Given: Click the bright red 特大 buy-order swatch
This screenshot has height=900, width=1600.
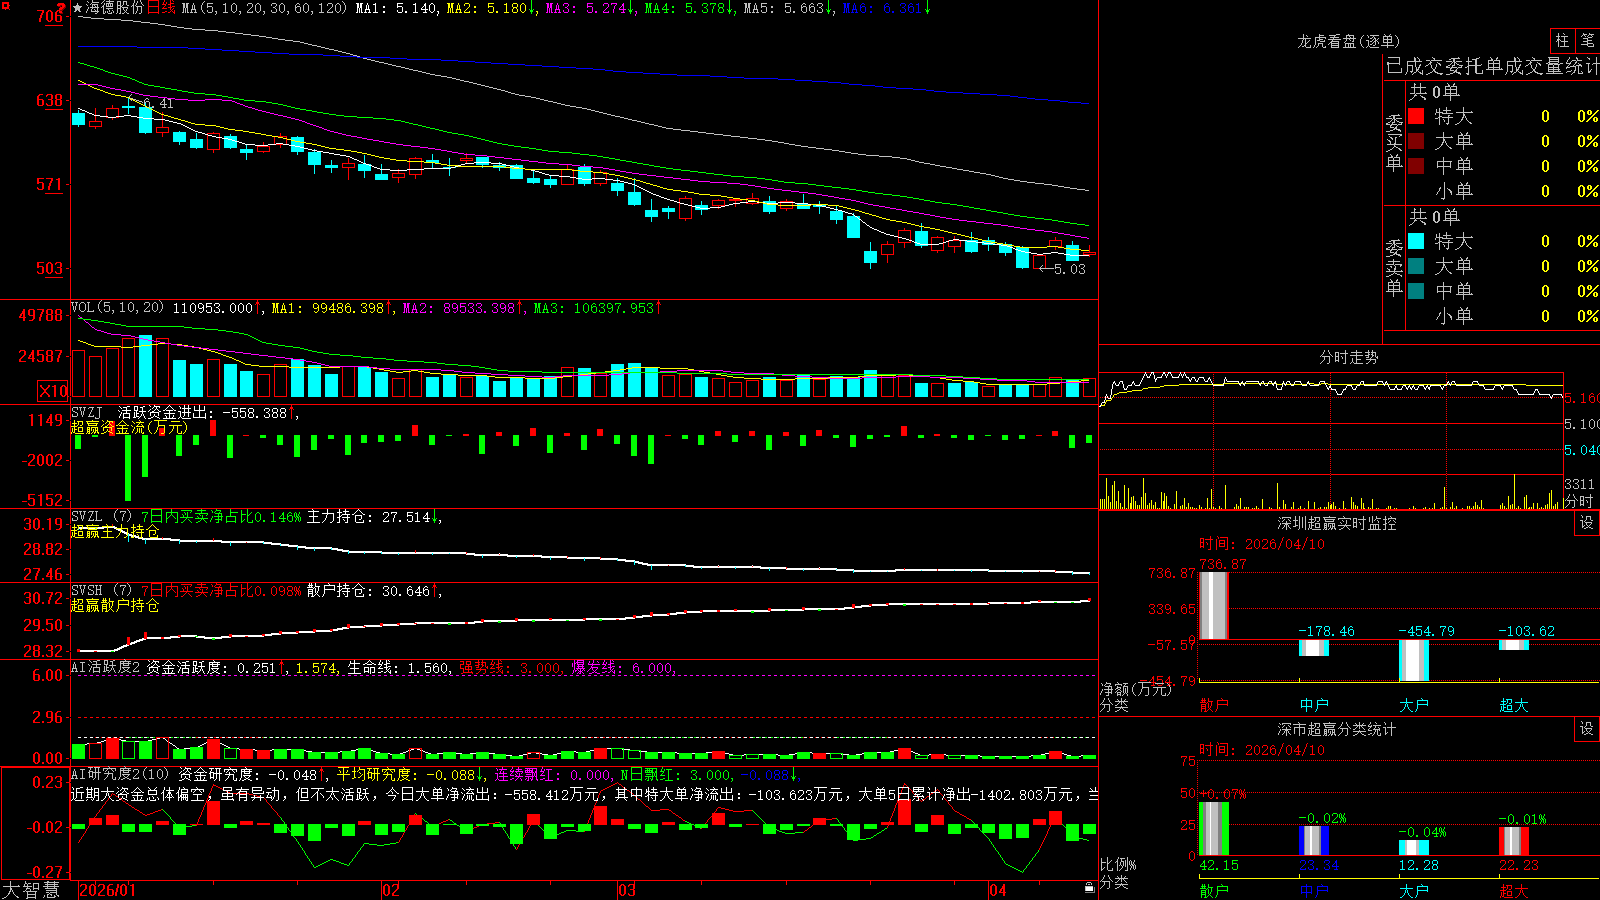Looking at the screenshot, I should point(1416,116).
